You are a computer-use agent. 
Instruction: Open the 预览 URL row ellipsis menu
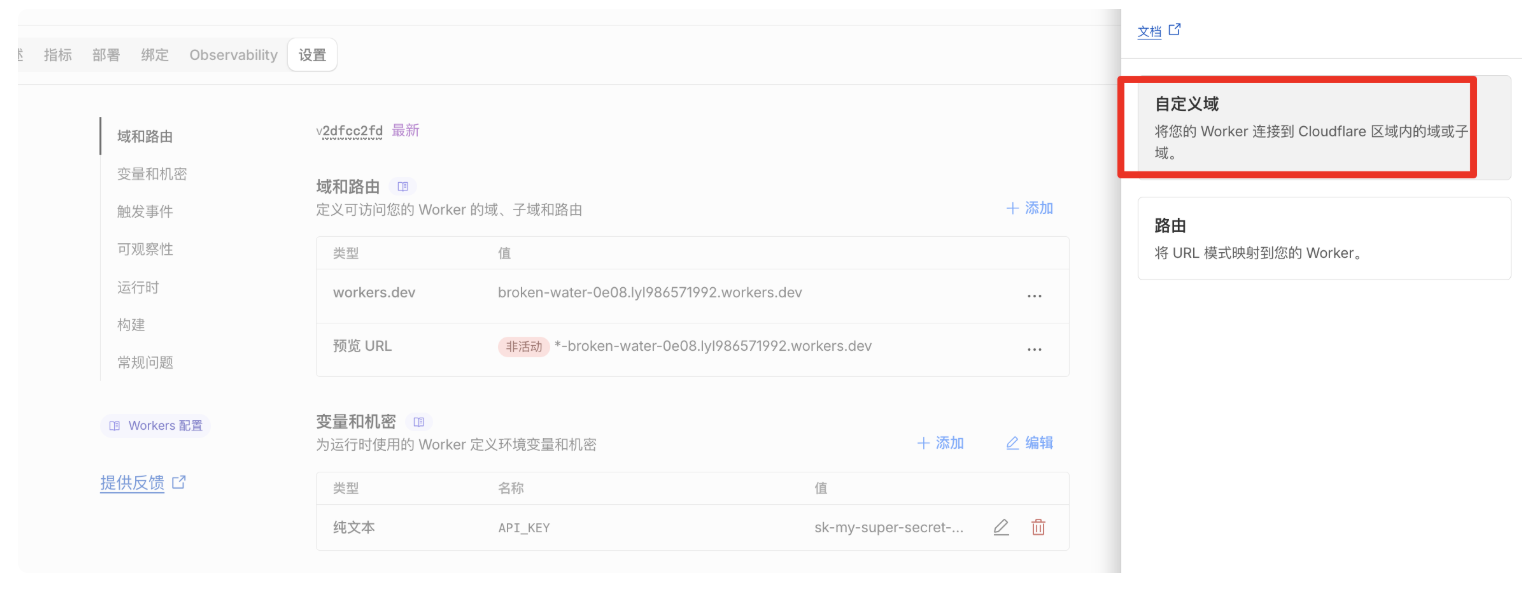1034,349
